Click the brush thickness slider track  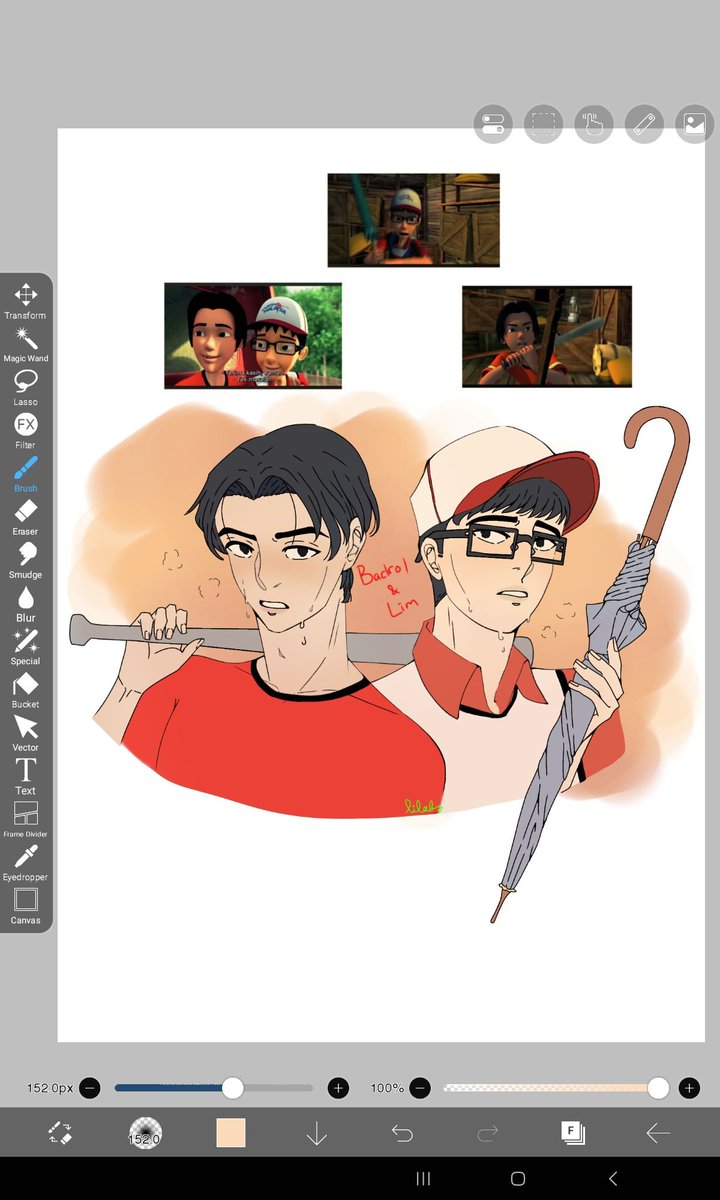click(214, 1088)
